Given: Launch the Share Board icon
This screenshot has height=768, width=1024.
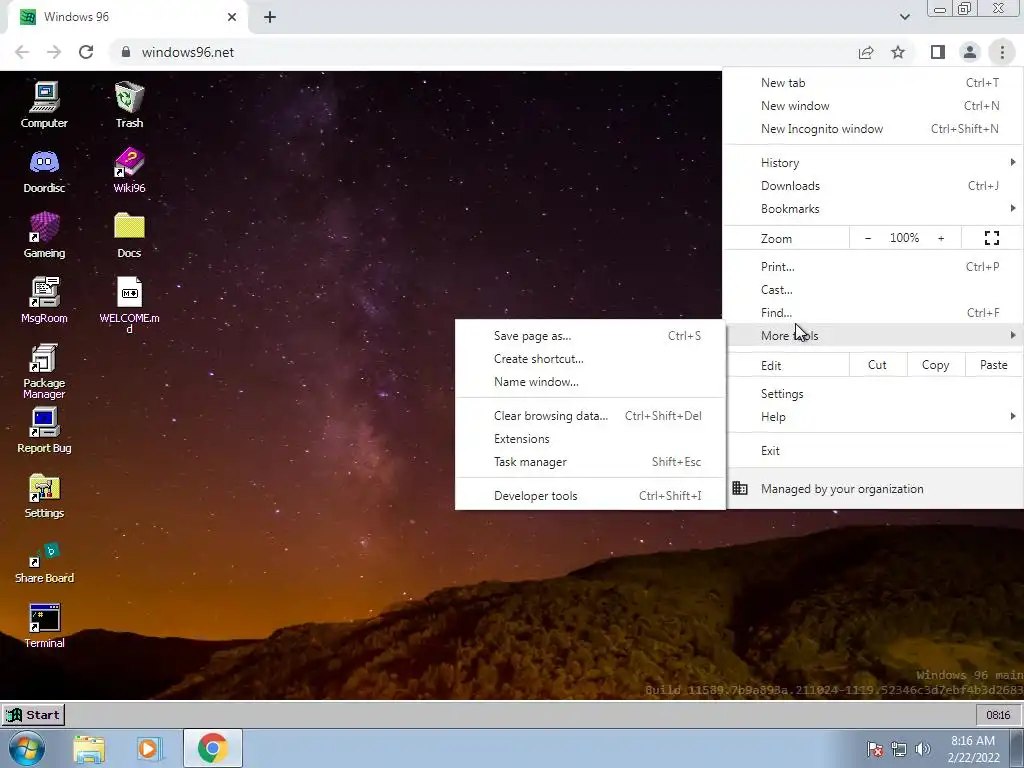Looking at the screenshot, I should [x=44, y=562].
